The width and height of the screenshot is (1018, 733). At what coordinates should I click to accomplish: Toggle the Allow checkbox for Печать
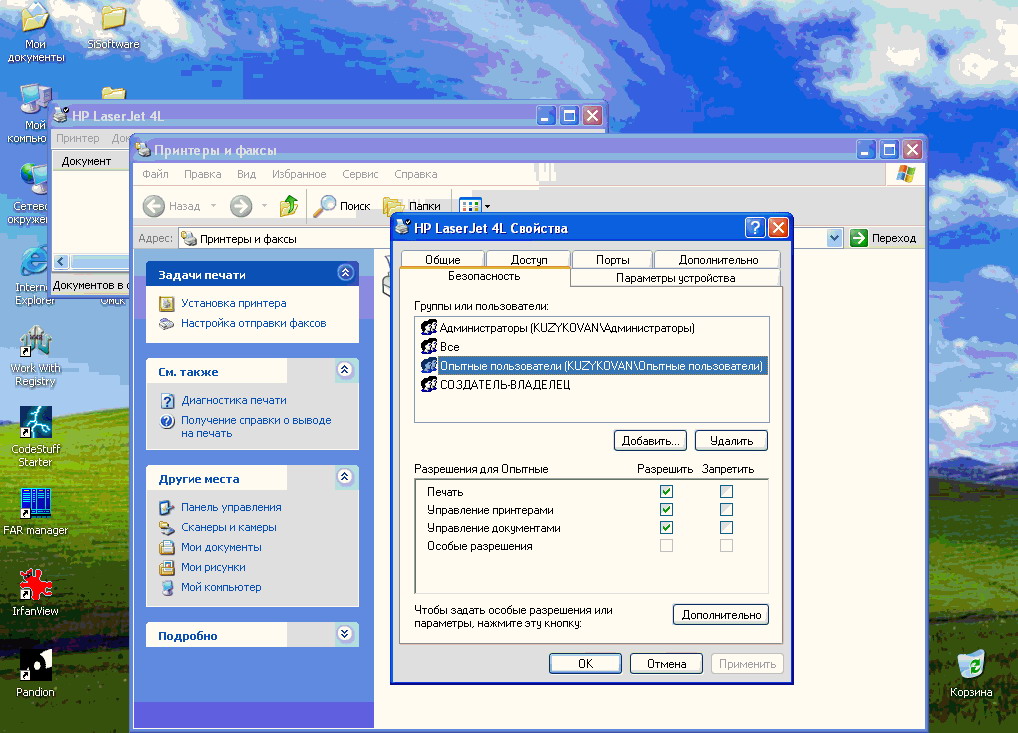click(666, 492)
